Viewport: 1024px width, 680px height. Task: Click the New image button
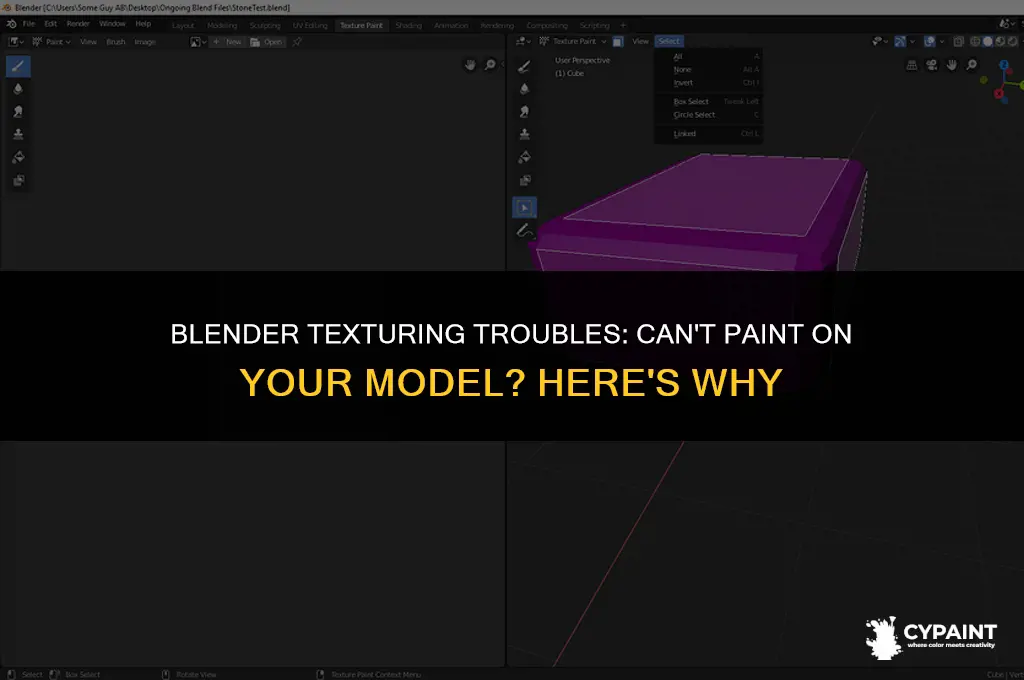pos(227,42)
